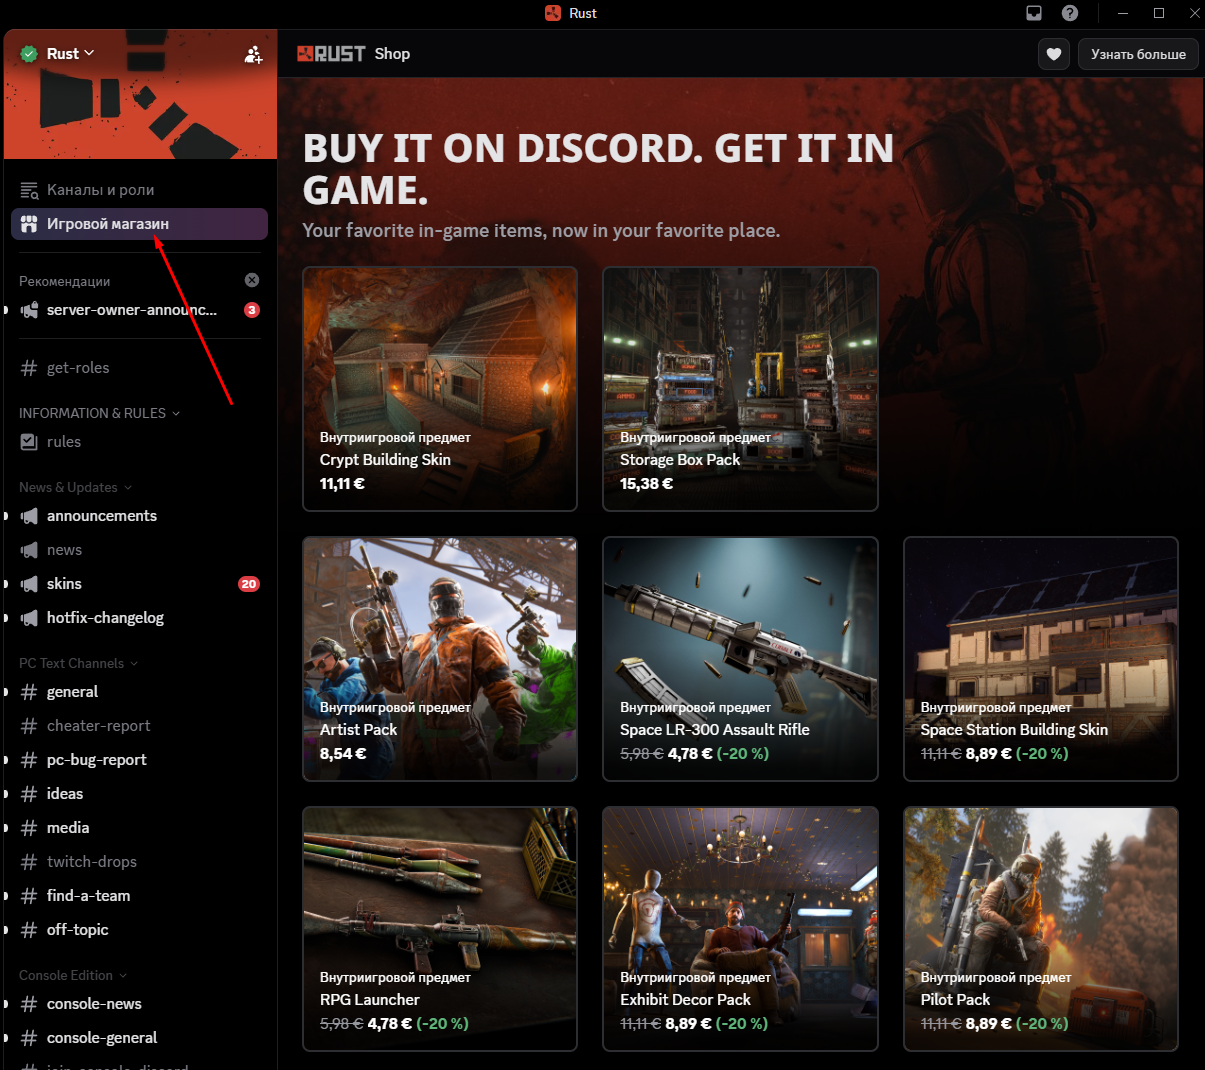Open the cheater-report channel
Screen dimensions: 1205x1070
pyautogui.click(x=139, y=726)
